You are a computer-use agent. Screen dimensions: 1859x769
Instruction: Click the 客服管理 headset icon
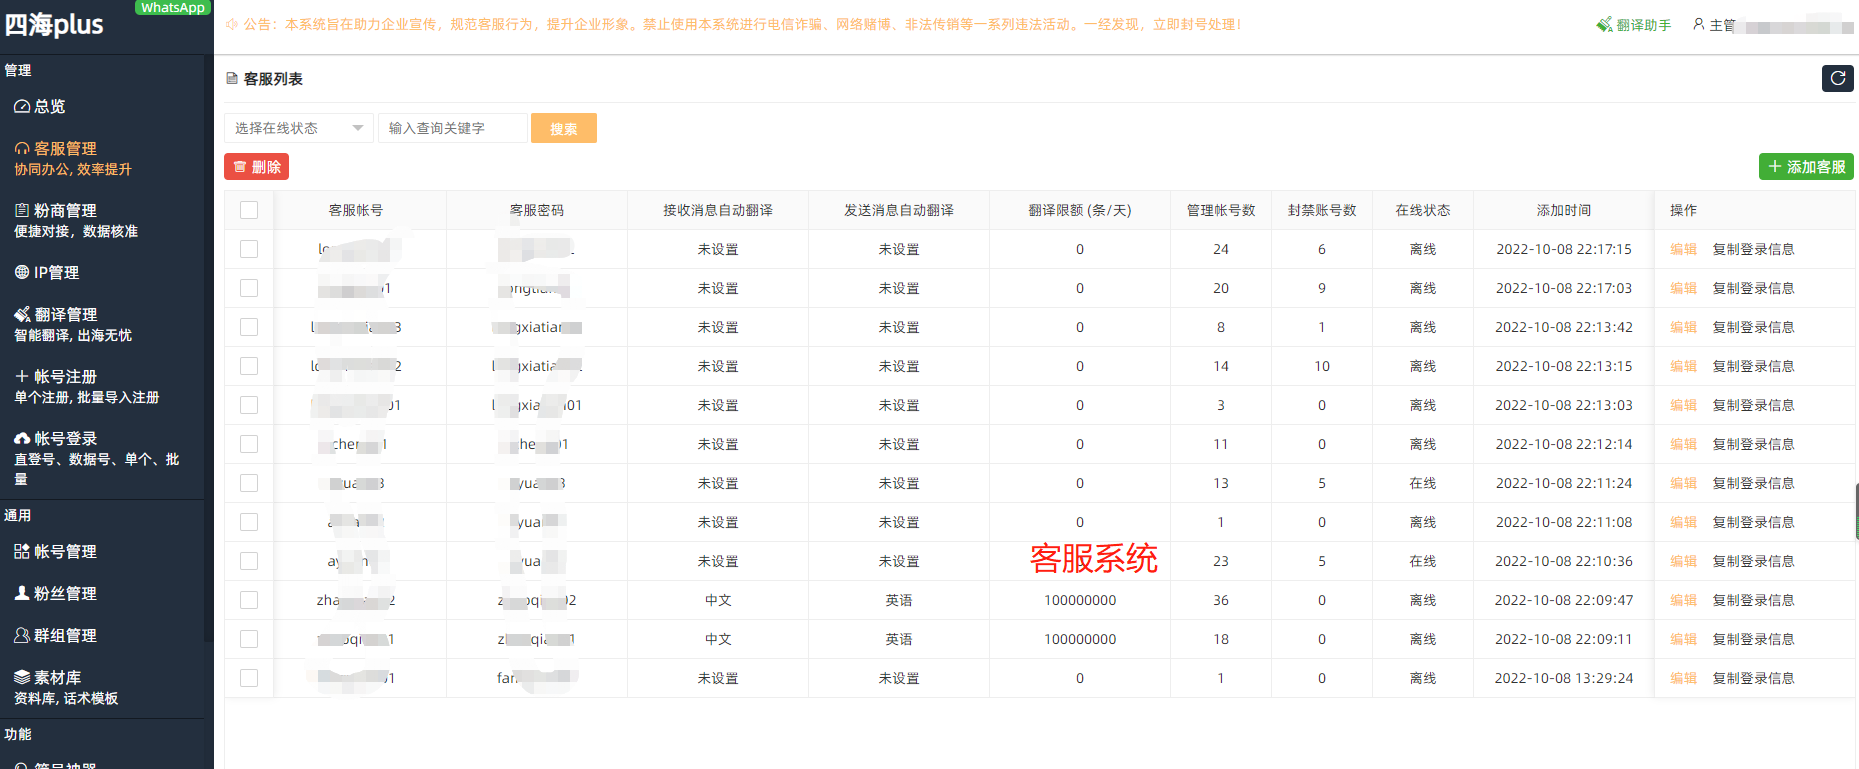22,148
